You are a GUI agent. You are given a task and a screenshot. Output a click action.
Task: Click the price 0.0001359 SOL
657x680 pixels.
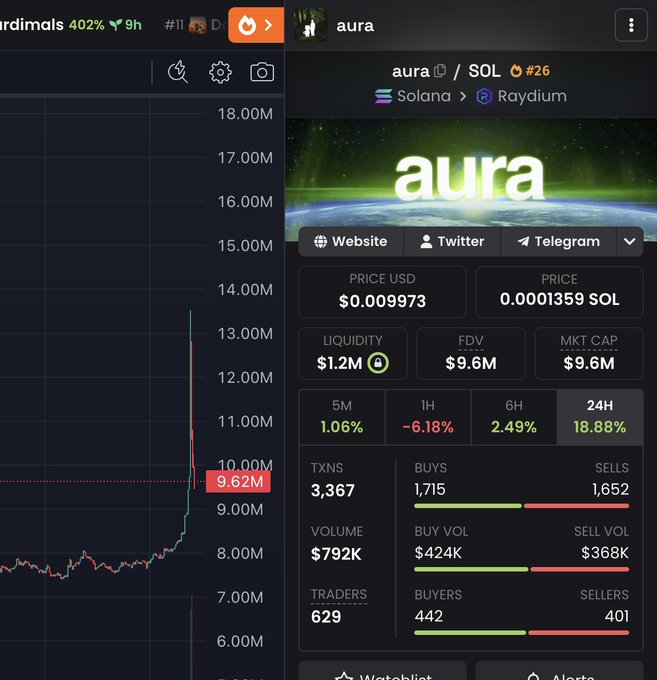click(559, 299)
